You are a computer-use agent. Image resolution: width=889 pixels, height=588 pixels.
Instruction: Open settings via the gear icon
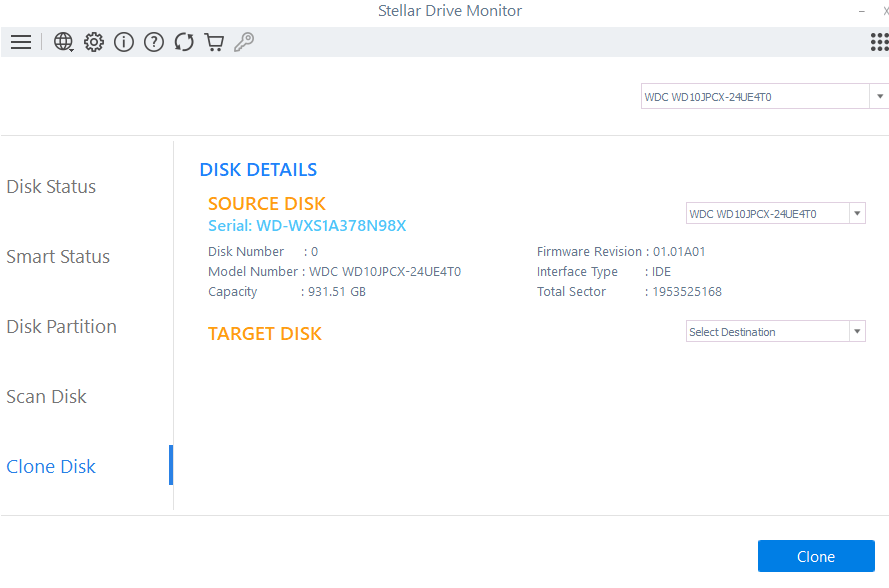[94, 42]
